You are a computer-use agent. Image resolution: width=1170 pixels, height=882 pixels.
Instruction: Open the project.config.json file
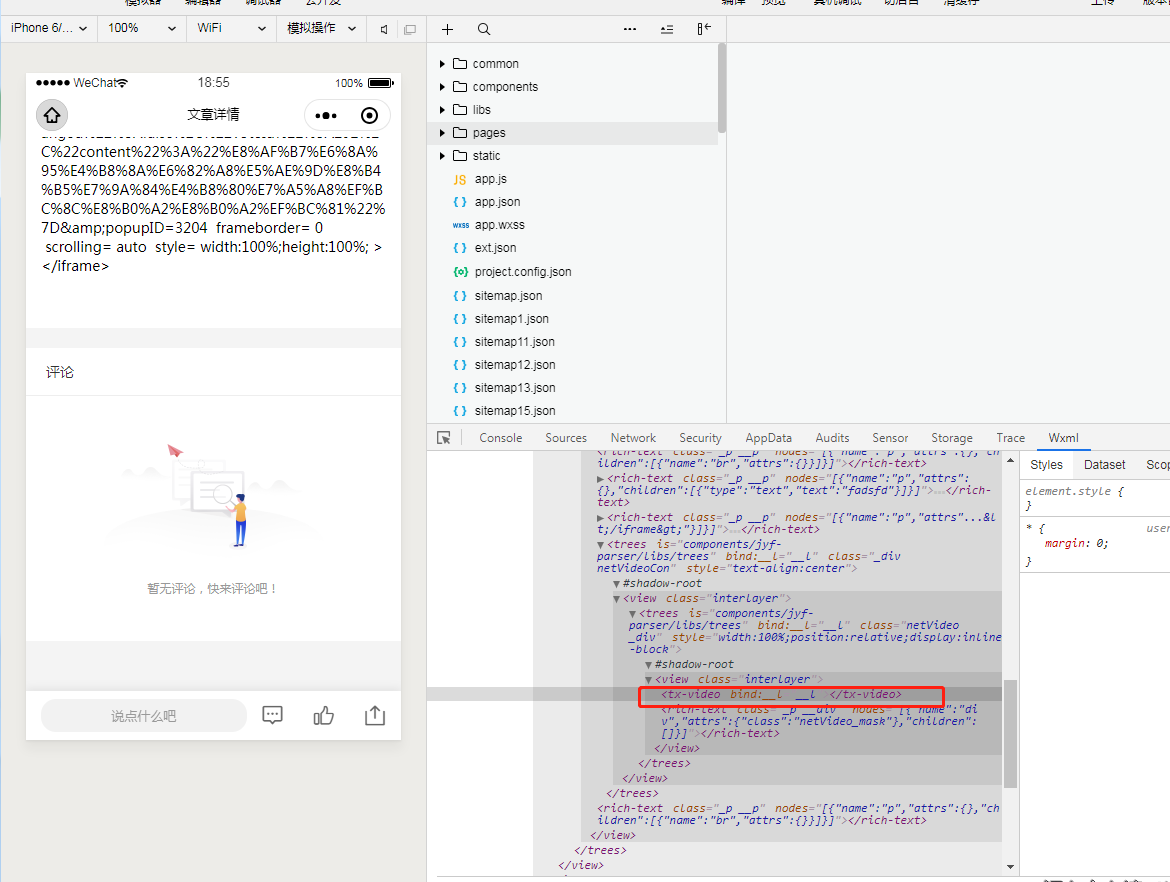pos(522,271)
